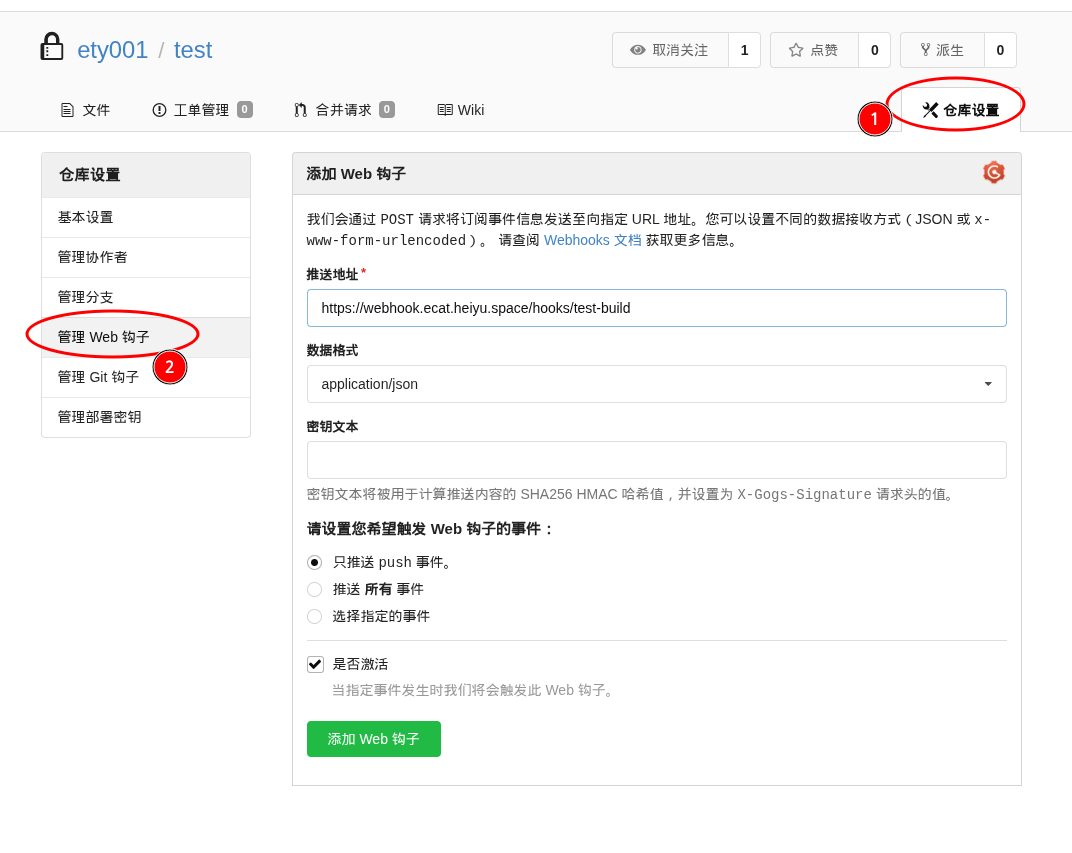Click the 0 badge next to 工单管理

(245, 109)
